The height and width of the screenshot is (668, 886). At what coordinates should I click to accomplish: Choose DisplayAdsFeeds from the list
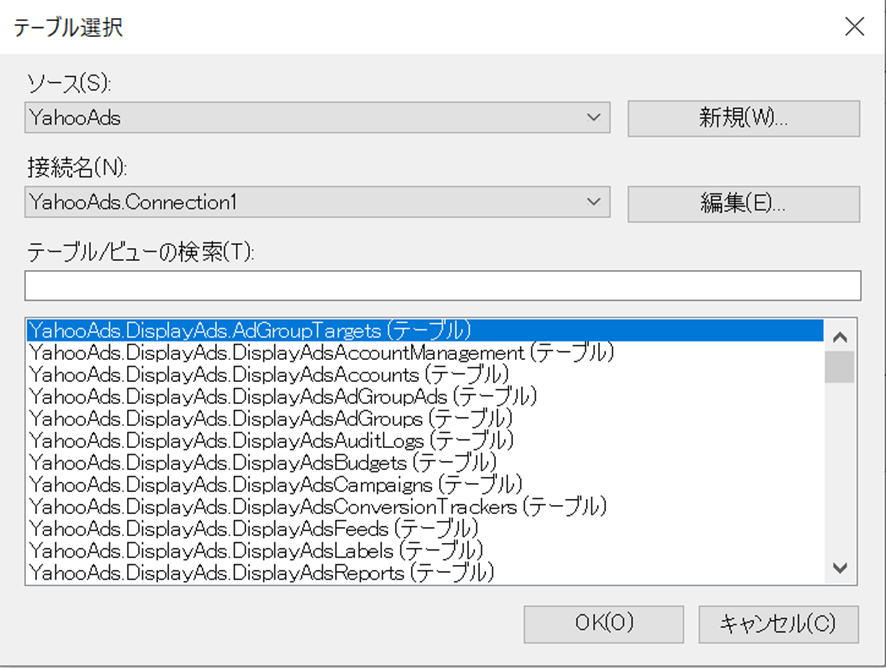point(254,528)
